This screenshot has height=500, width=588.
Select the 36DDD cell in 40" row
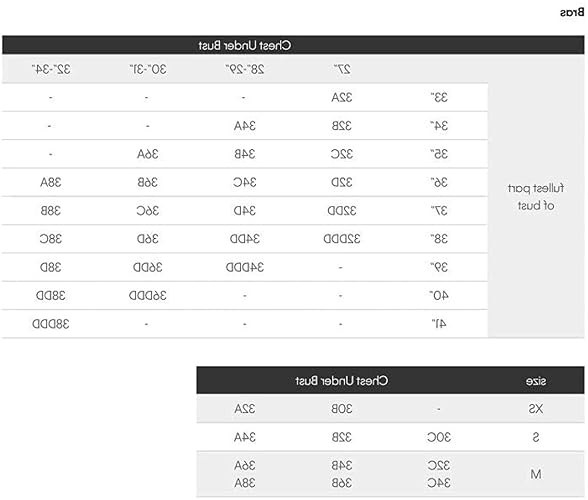point(148,296)
